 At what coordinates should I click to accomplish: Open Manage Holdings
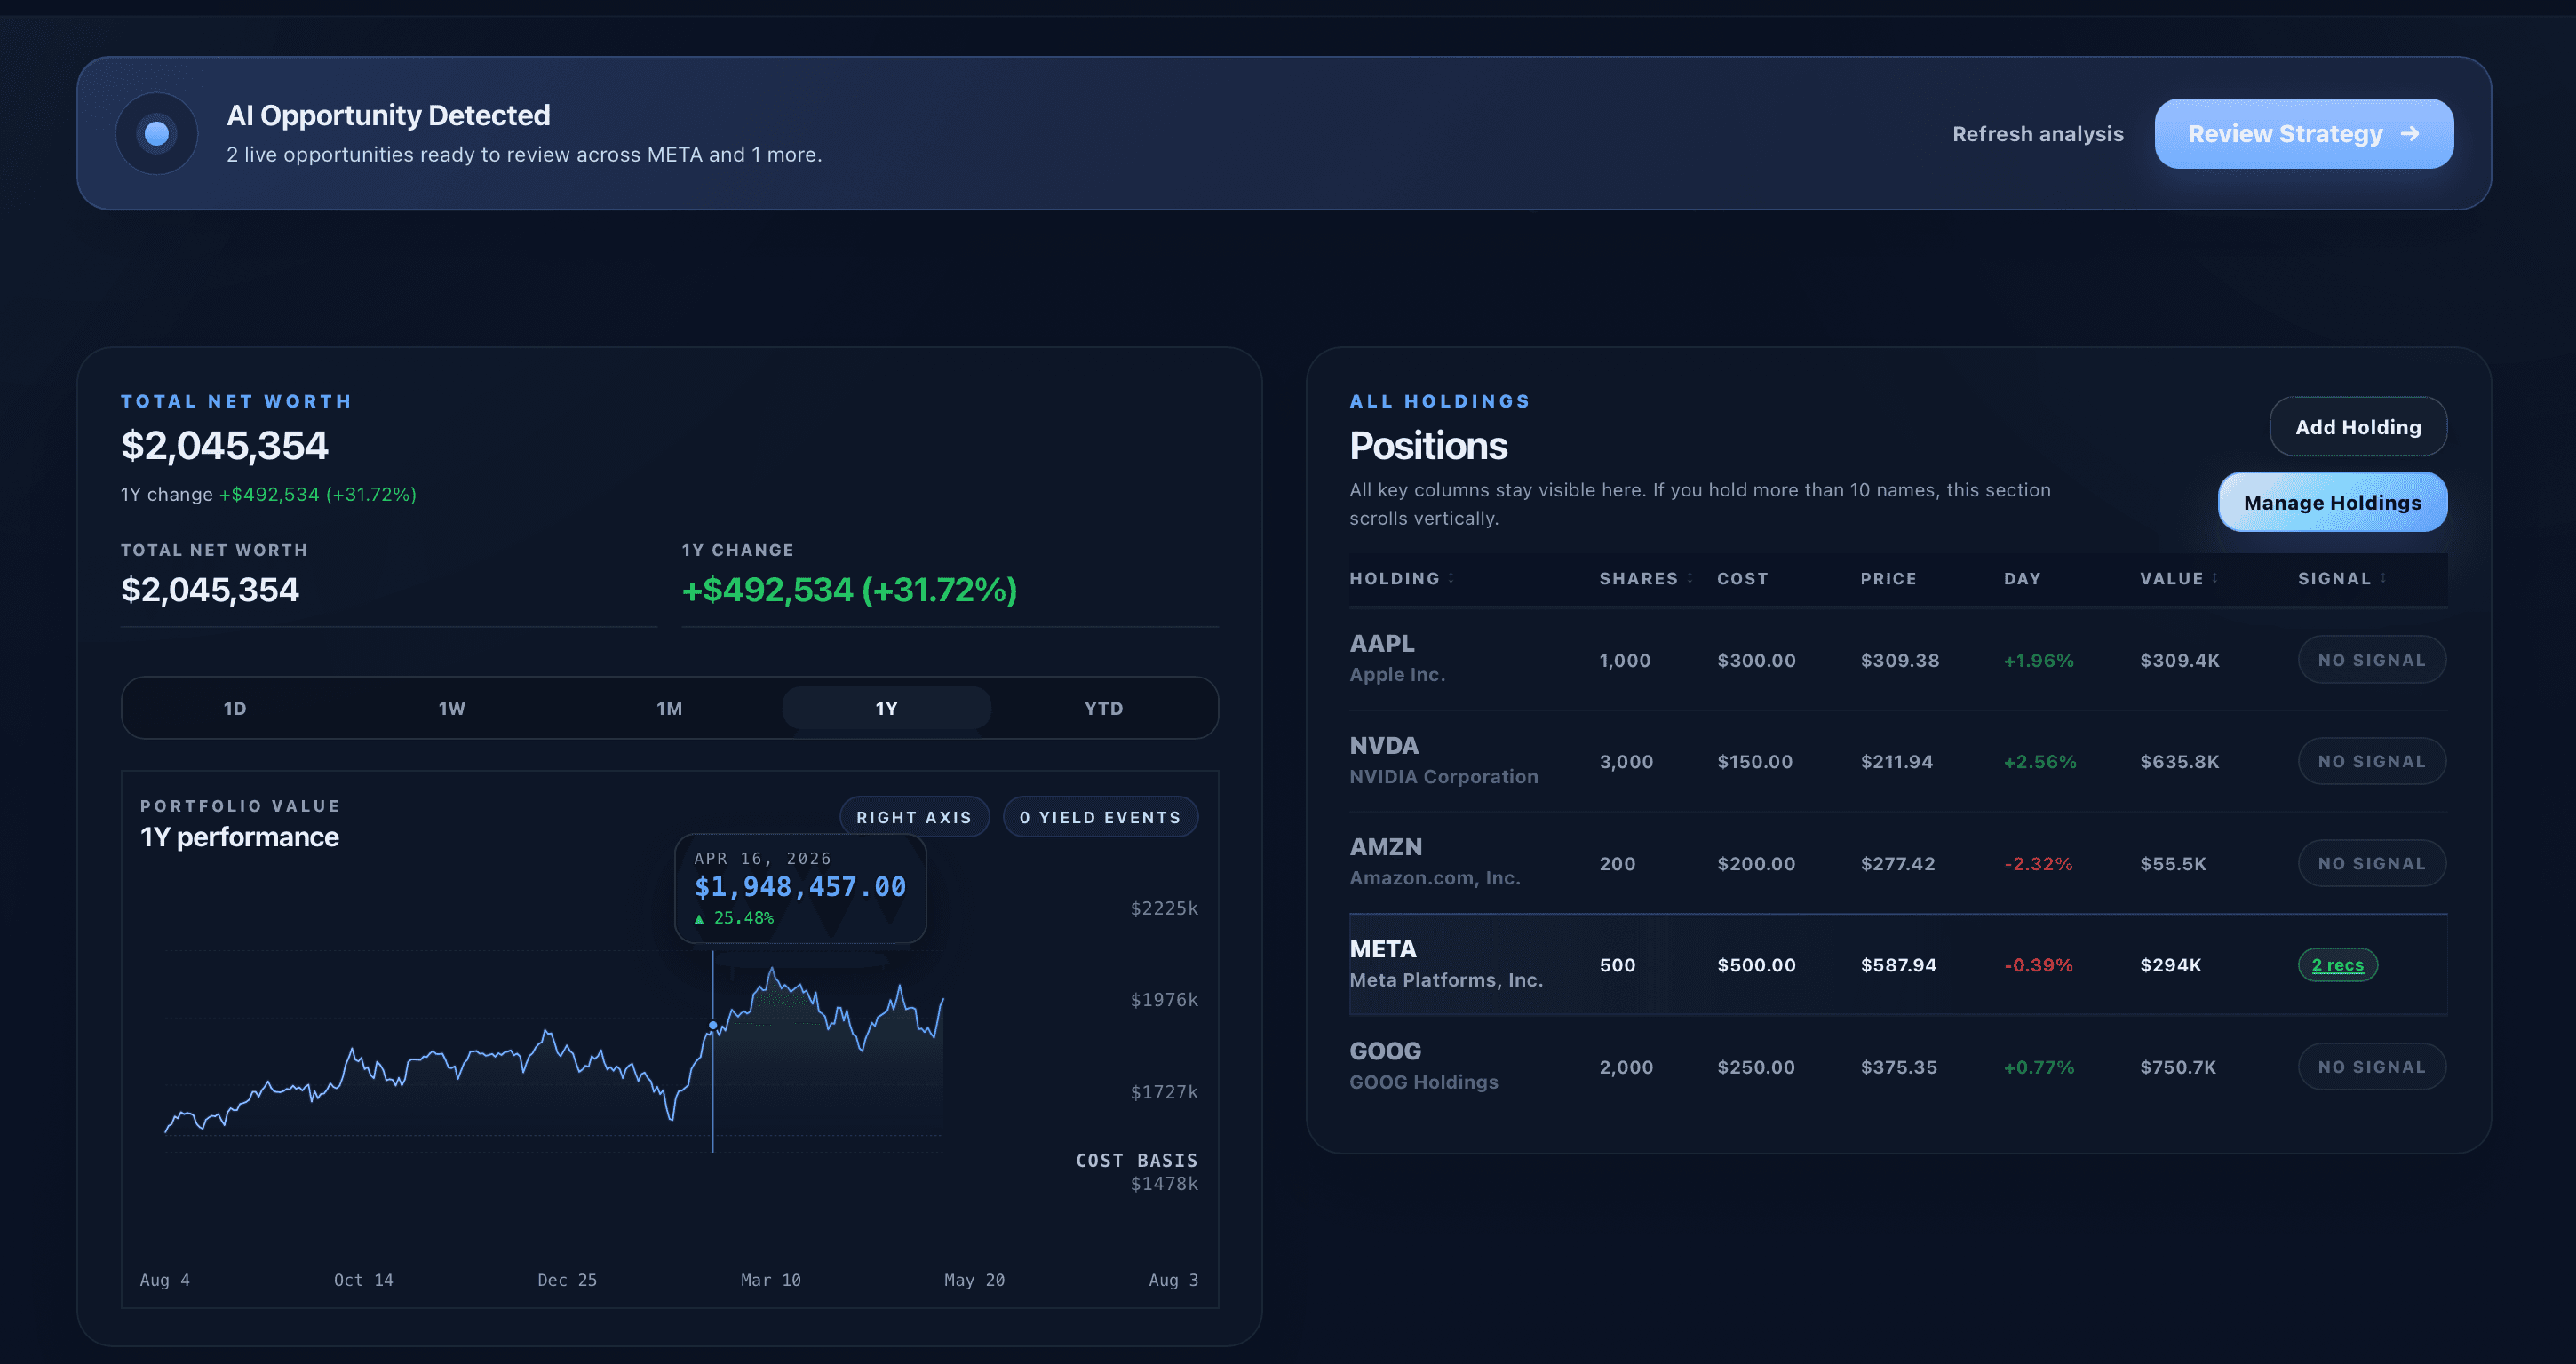point(2332,502)
